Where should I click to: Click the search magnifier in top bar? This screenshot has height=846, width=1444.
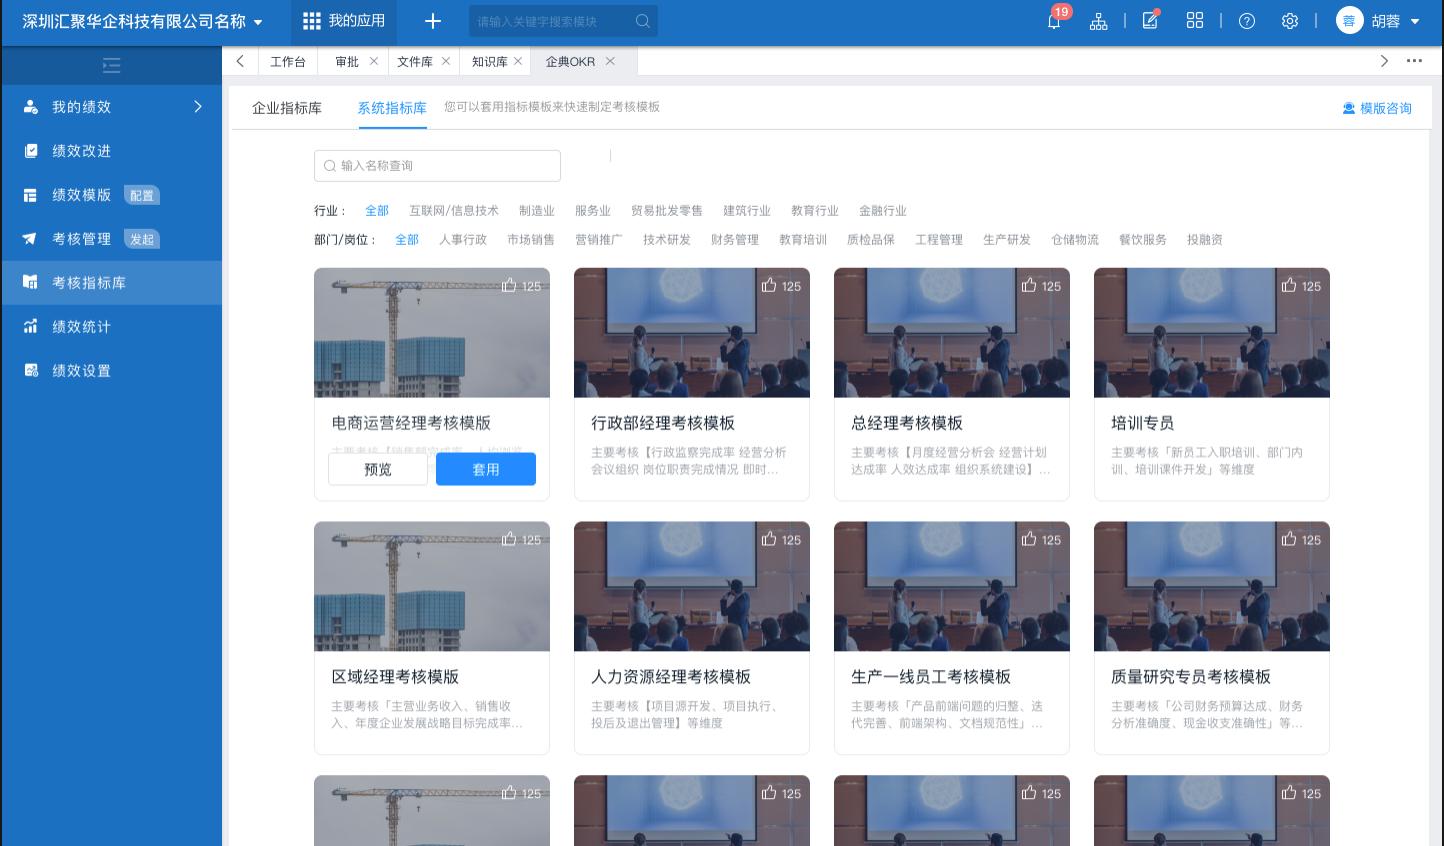click(x=643, y=21)
